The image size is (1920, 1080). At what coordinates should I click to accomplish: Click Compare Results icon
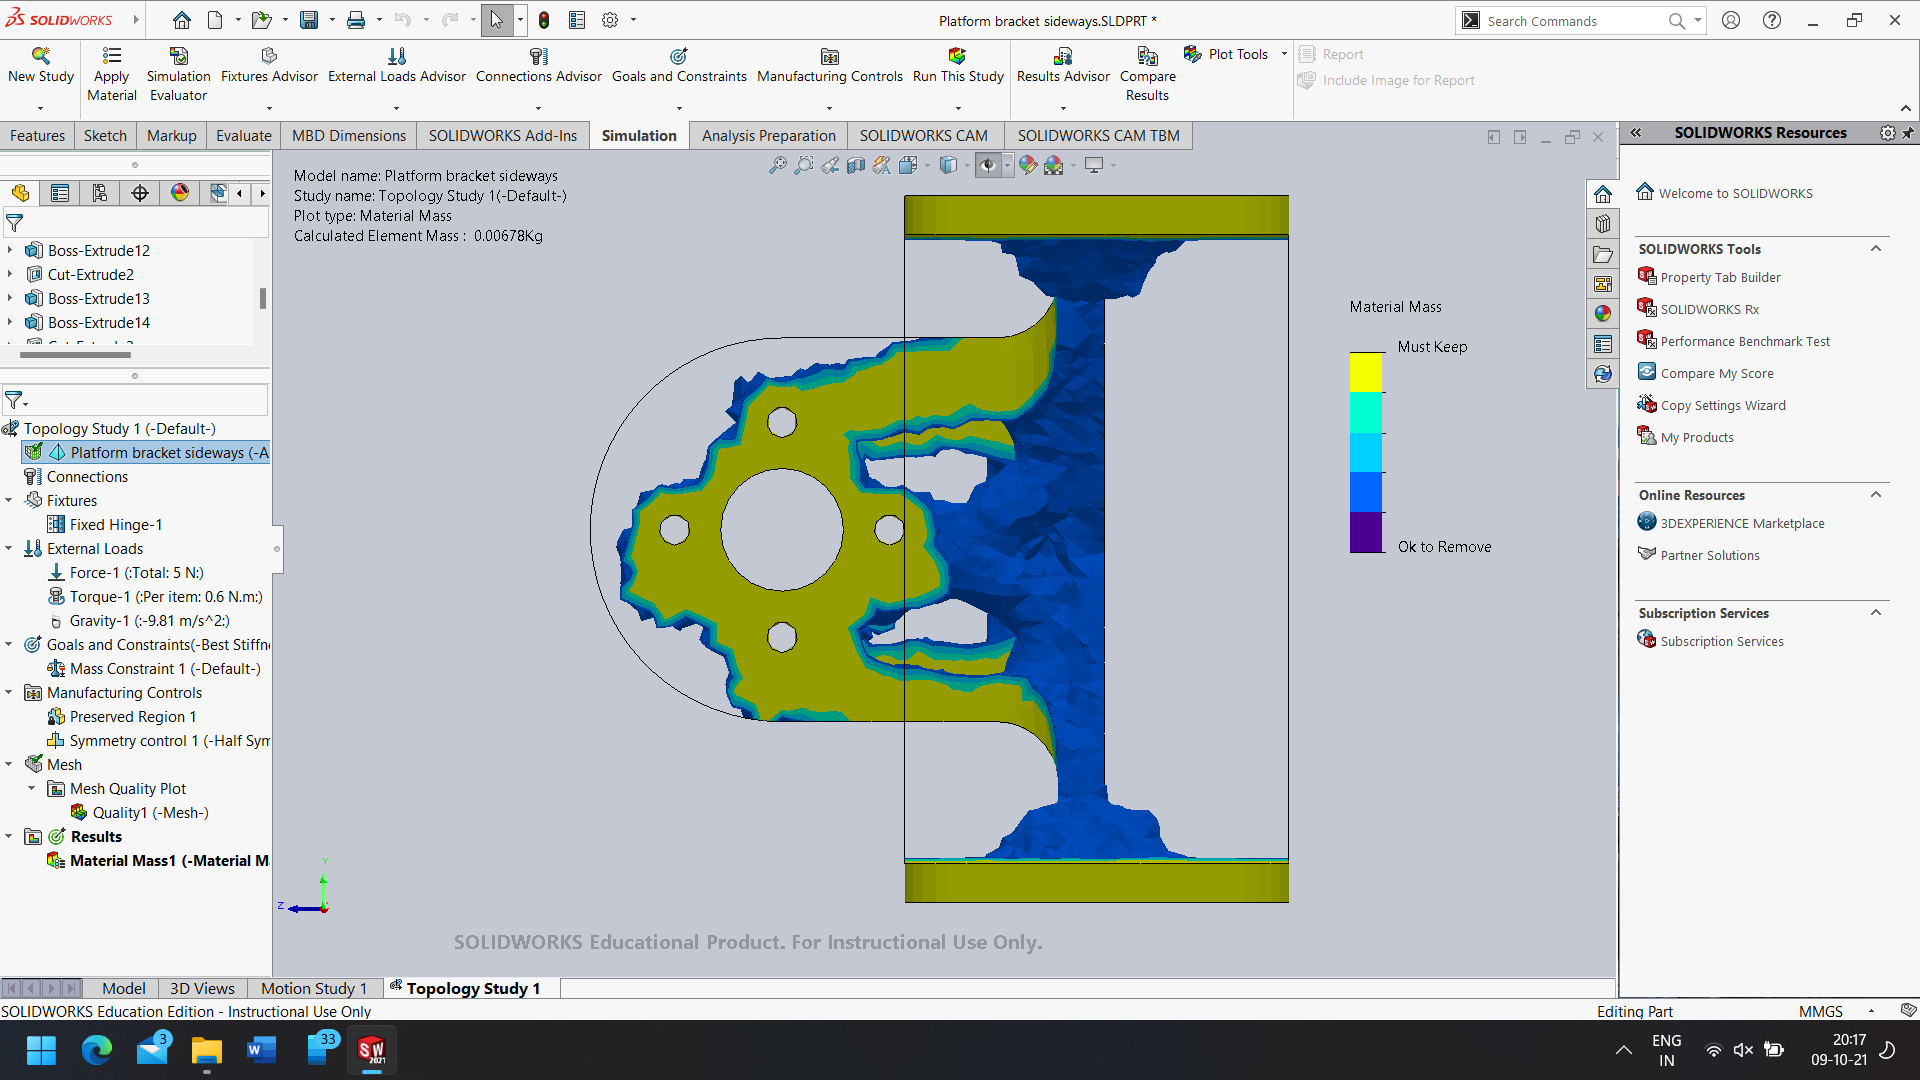pos(1147,56)
